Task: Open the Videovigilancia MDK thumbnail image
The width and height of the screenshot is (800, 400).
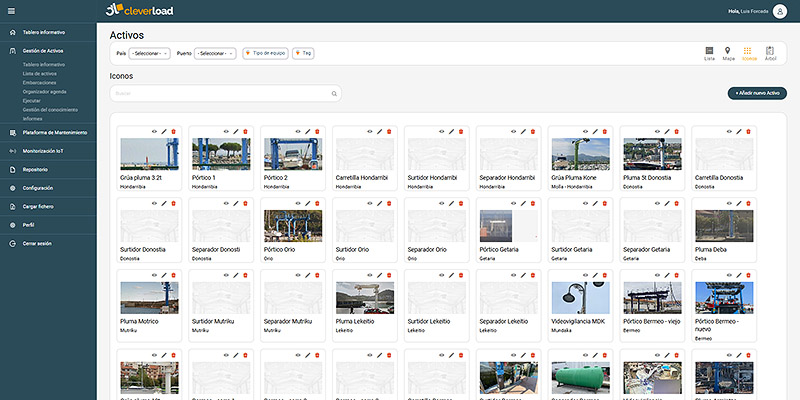Action: [x=580, y=297]
